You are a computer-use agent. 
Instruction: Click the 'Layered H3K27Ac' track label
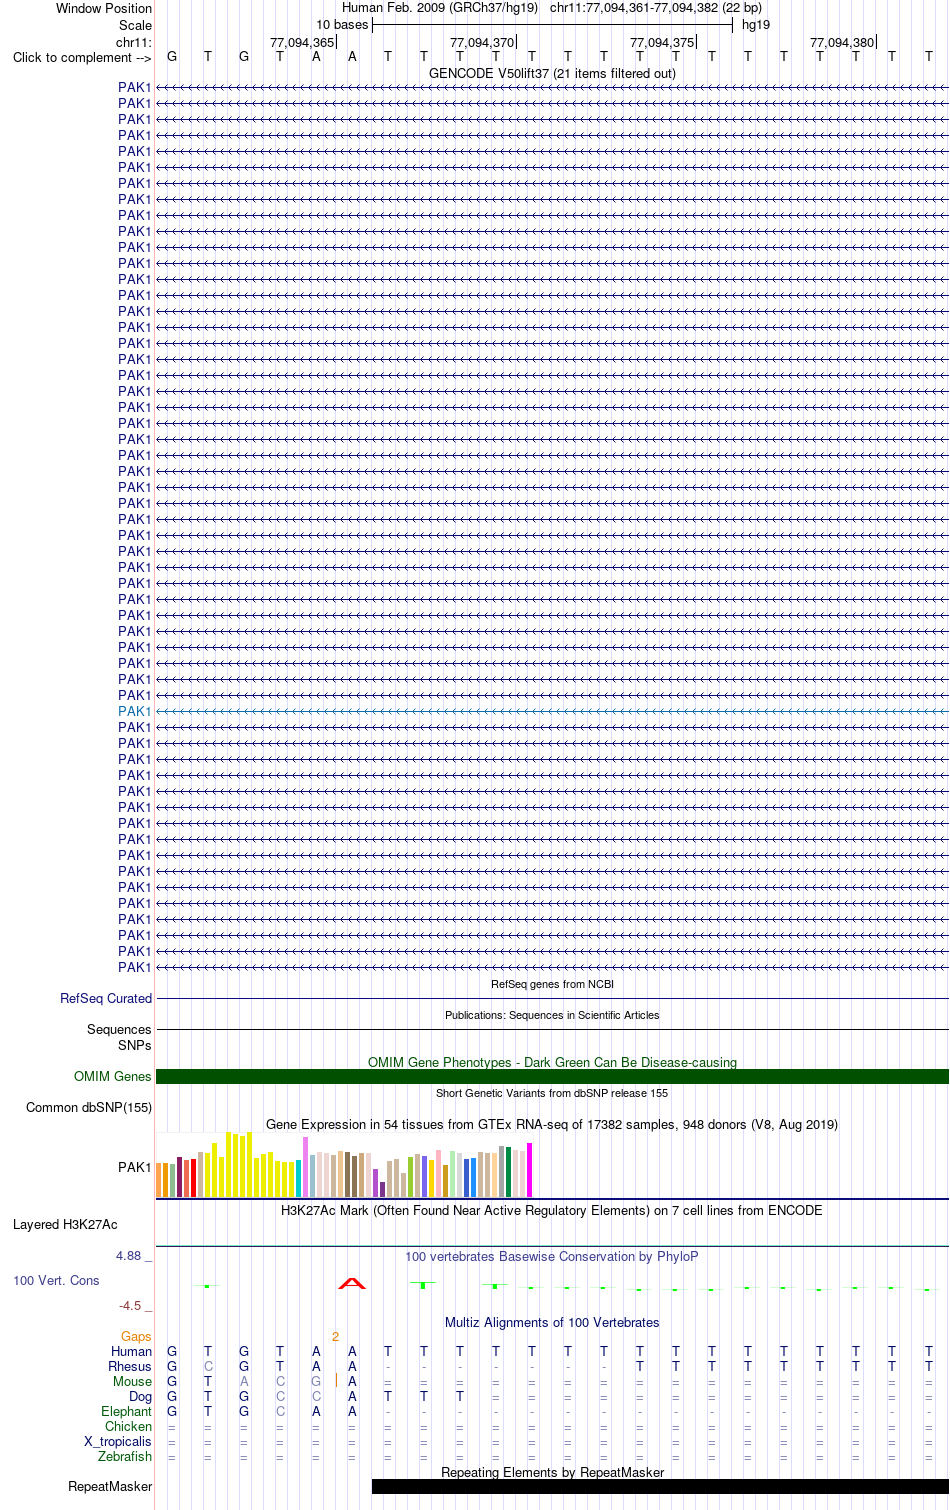click(65, 1224)
